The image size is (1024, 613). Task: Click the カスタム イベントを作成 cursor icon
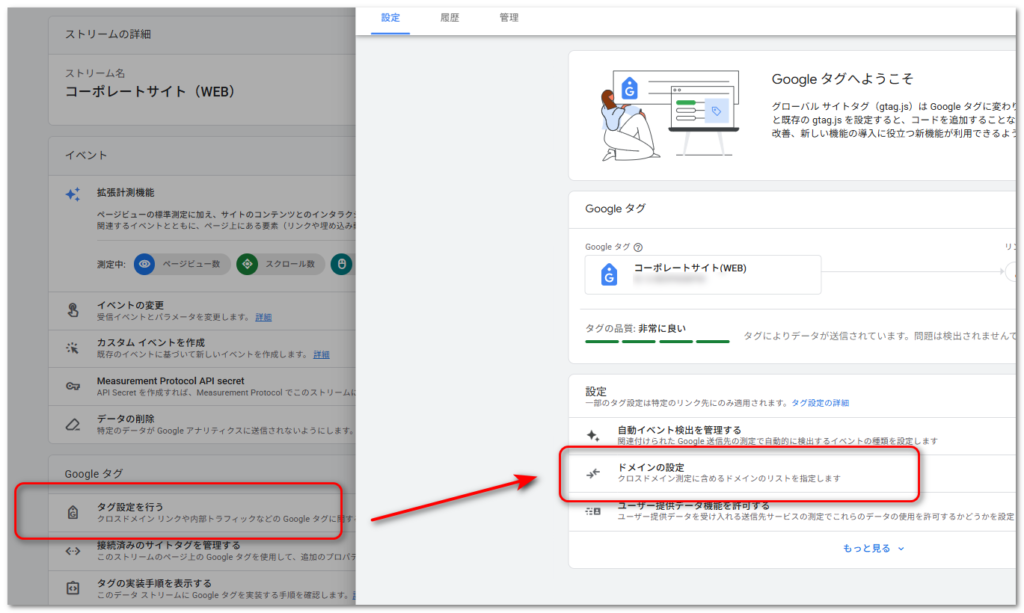(72, 348)
